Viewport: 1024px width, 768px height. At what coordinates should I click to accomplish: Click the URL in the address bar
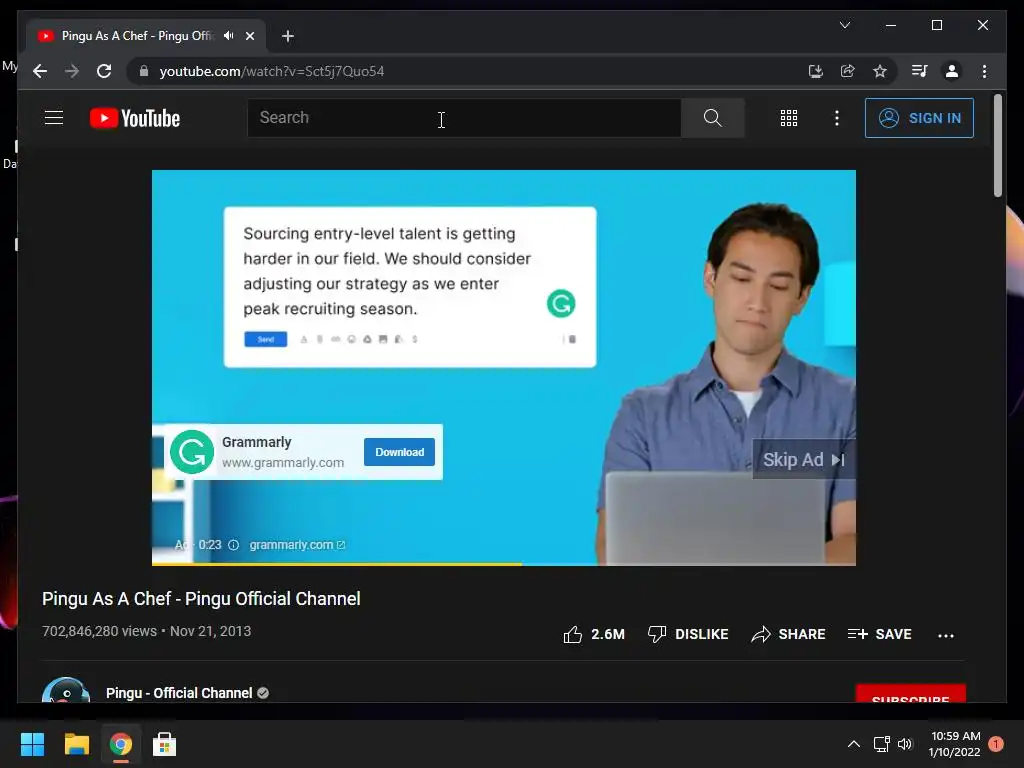point(272,71)
